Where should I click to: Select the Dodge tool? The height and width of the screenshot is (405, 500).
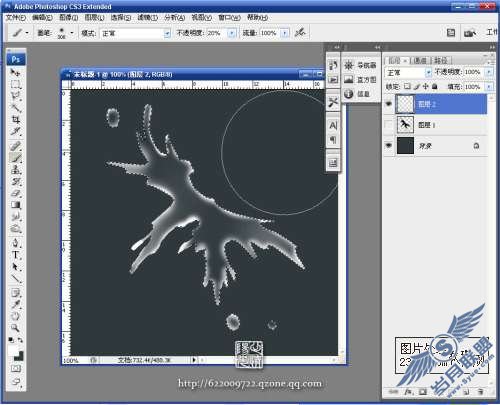(x=15, y=229)
